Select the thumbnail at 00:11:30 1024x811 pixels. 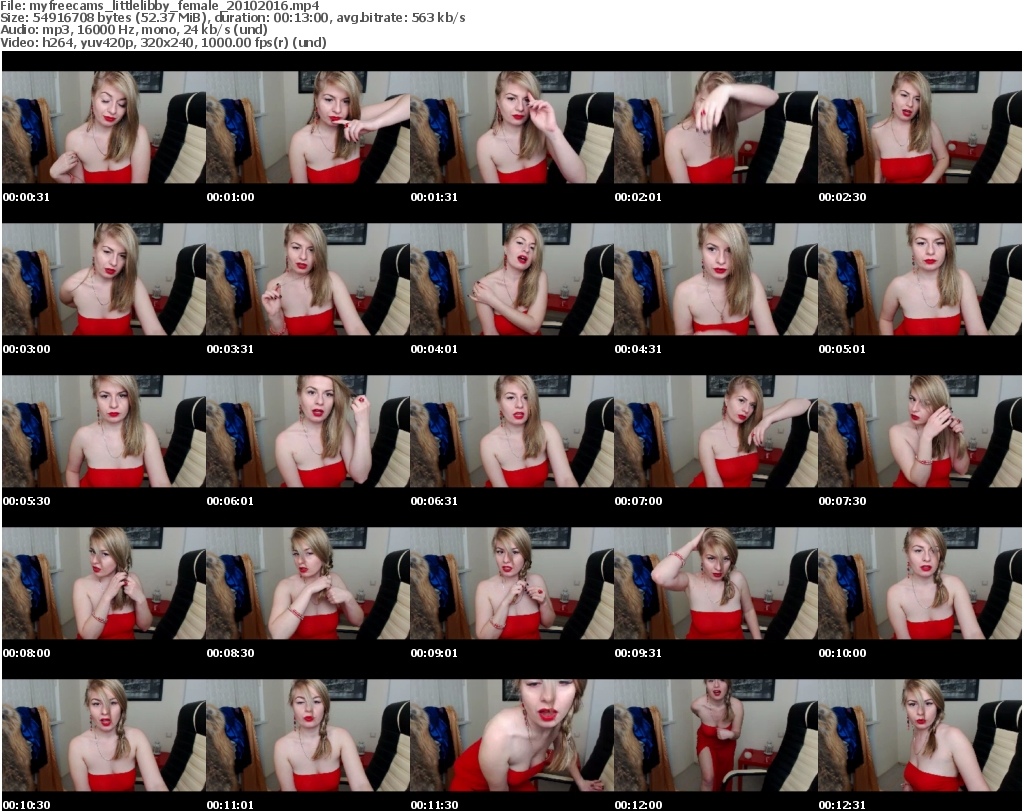[x=512, y=735]
